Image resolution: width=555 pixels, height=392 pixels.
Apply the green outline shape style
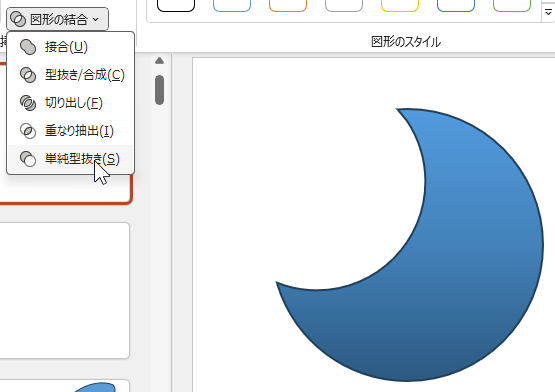click(x=512, y=6)
